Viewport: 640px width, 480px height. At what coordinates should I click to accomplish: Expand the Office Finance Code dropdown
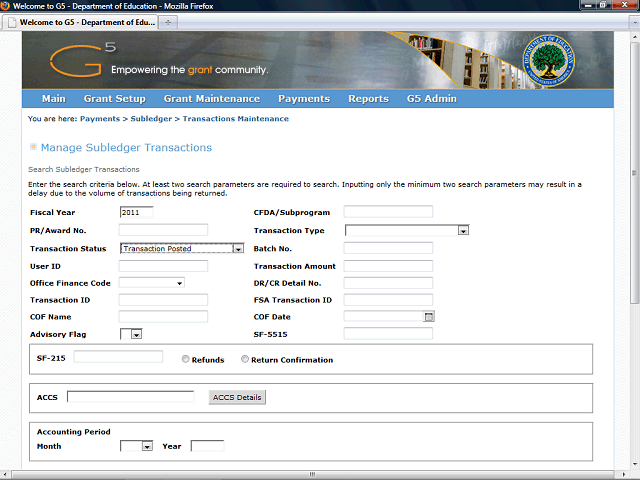pos(151,283)
